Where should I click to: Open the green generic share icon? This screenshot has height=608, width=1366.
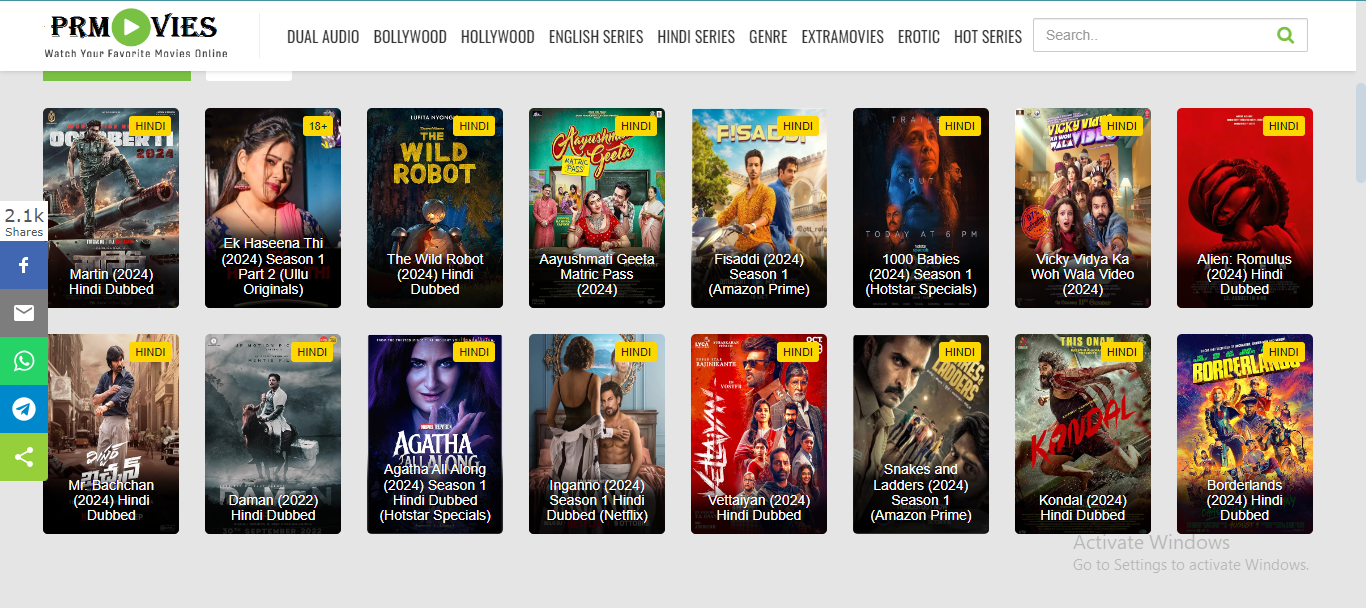pyautogui.click(x=24, y=457)
